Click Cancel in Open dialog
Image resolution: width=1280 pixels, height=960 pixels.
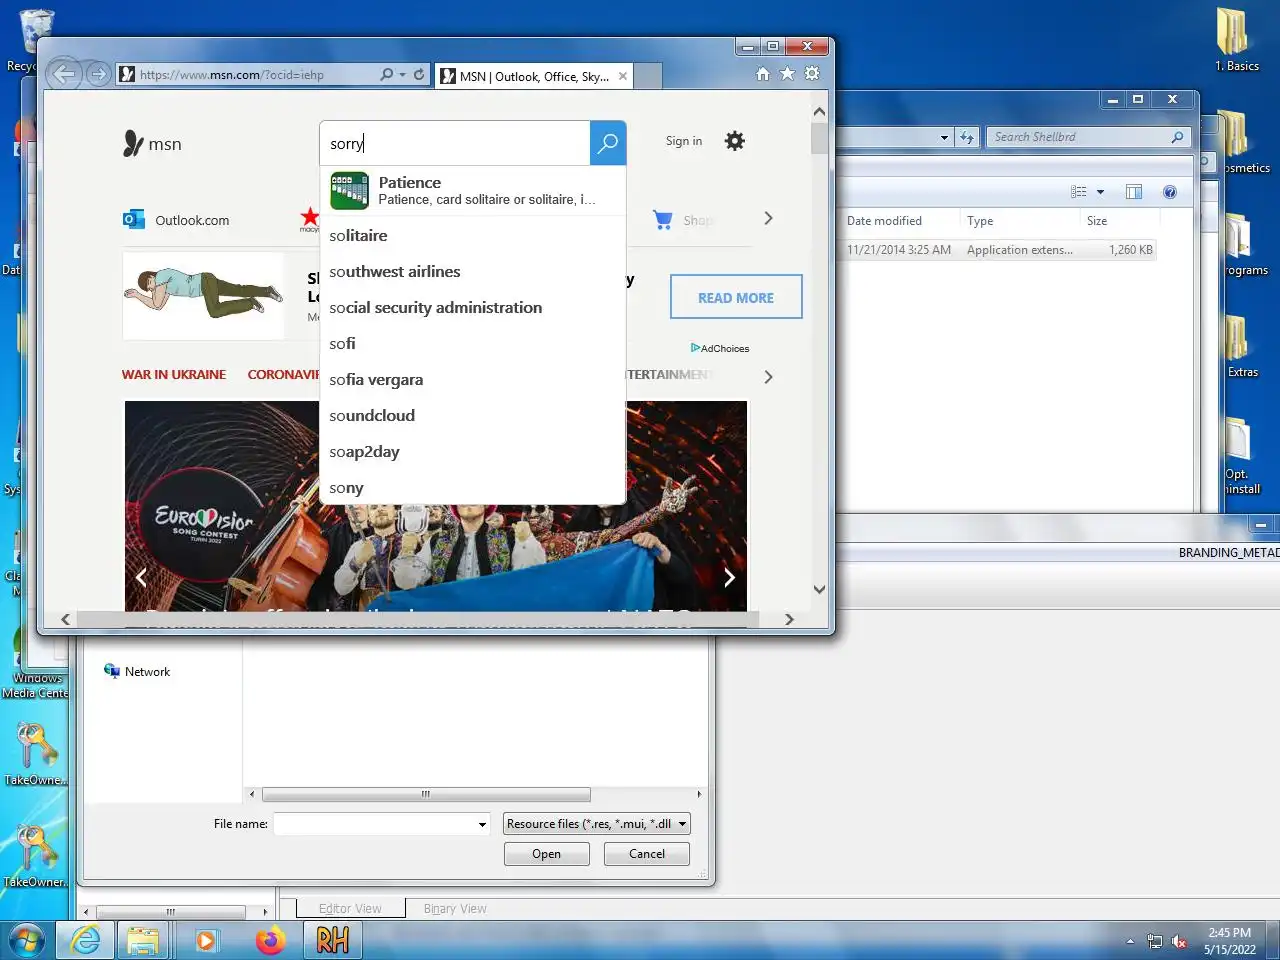[646, 854]
